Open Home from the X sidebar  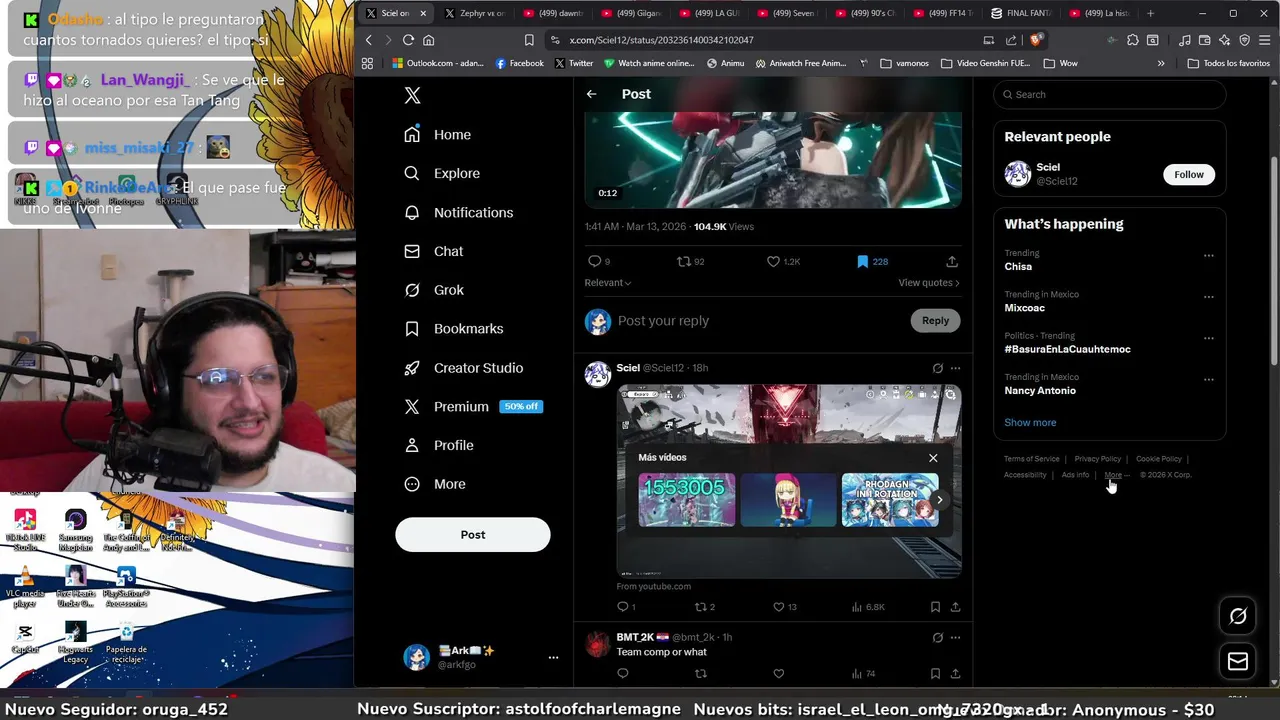click(437, 135)
